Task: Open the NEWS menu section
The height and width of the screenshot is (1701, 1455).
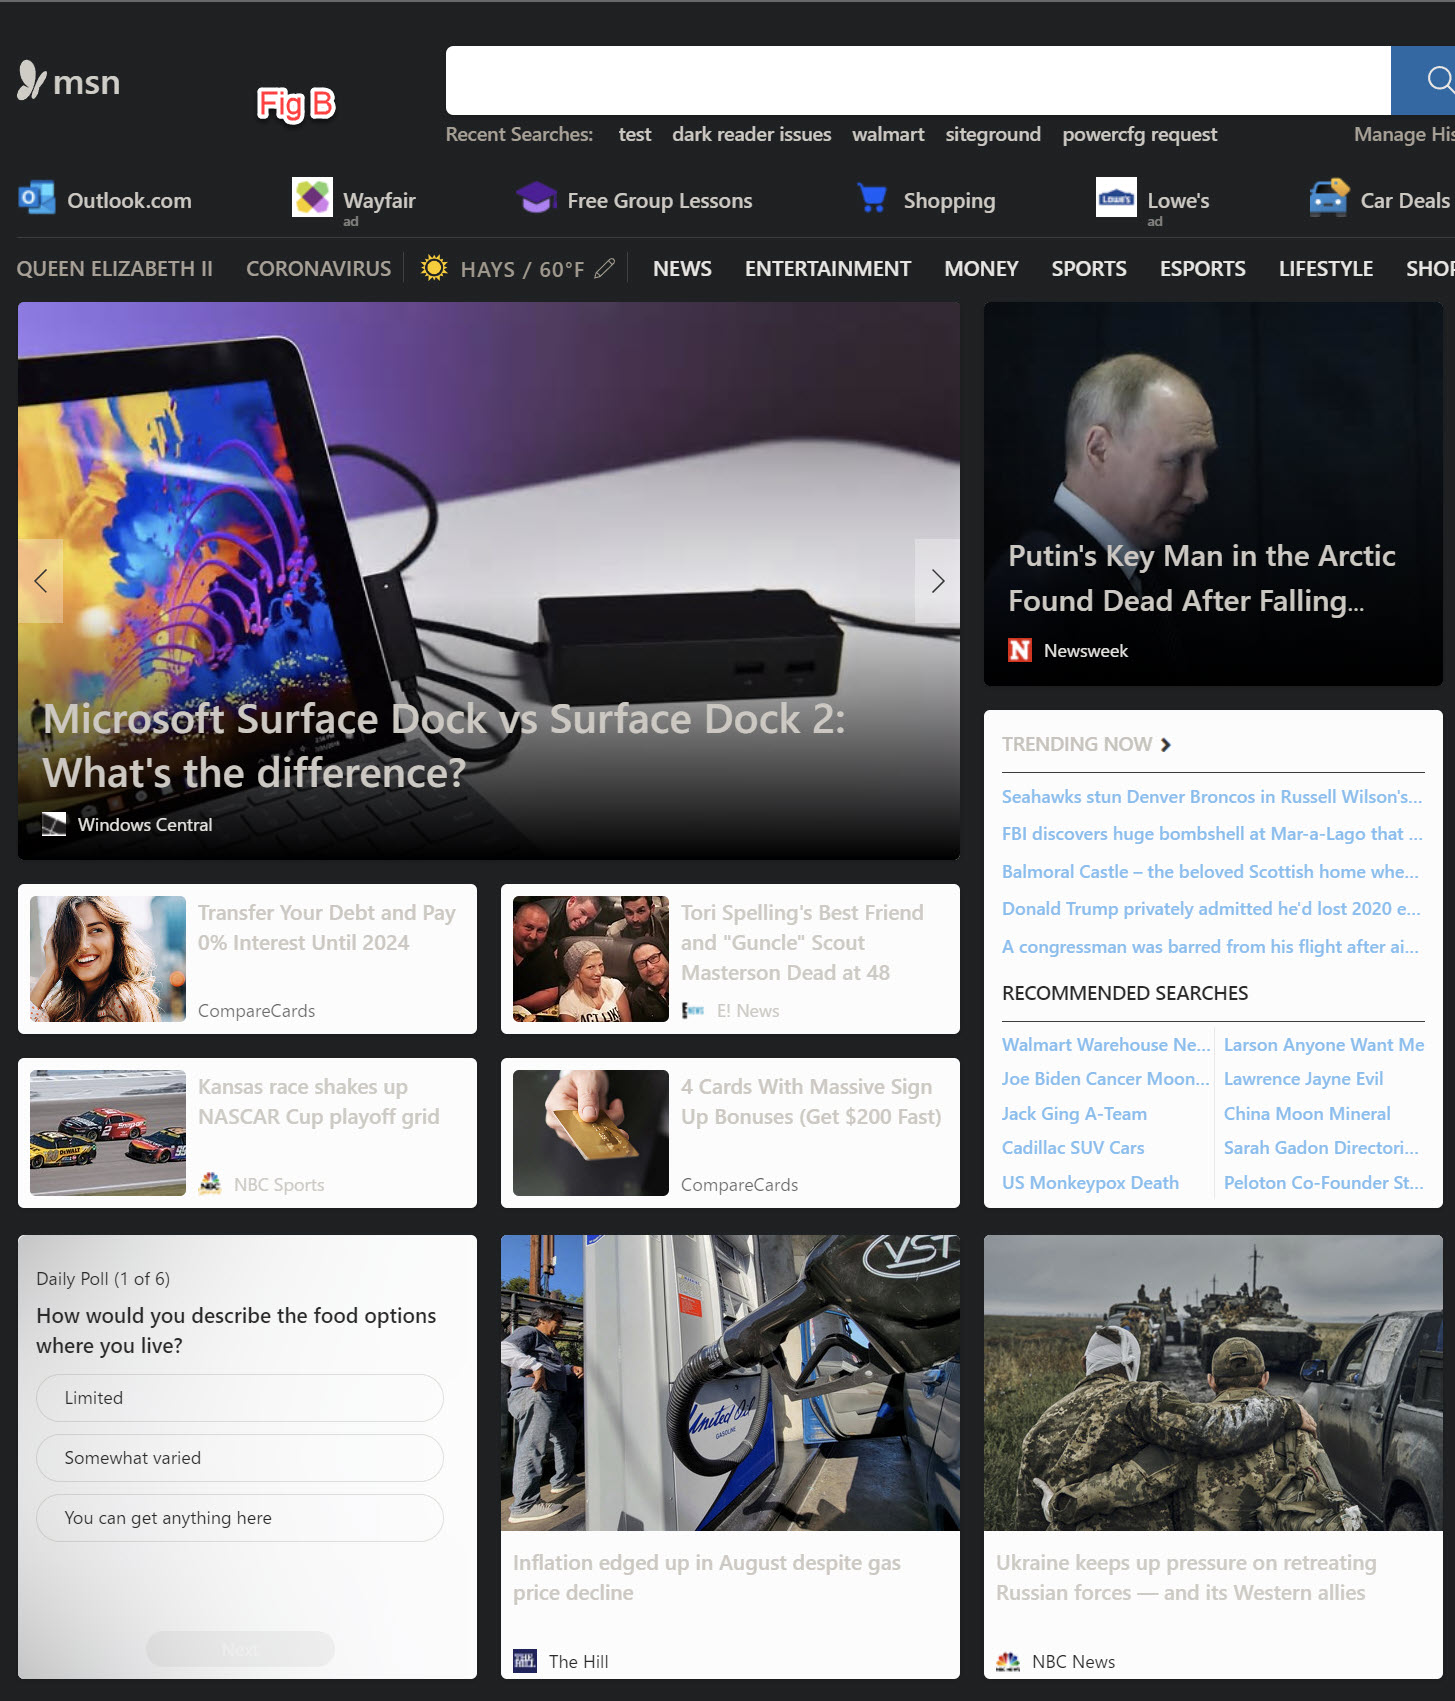Action: (682, 269)
